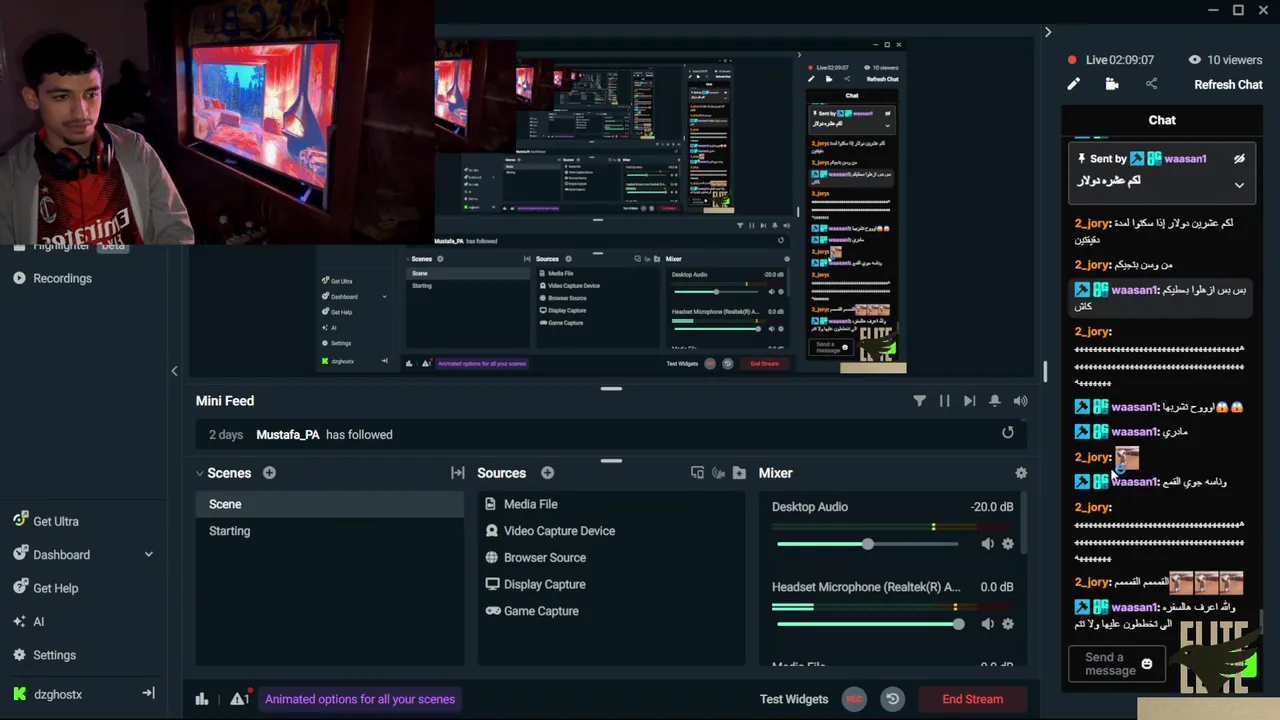The width and height of the screenshot is (1280, 720).
Task: Click the webcam preview thumbnail
Action: [x=217, y=122]
